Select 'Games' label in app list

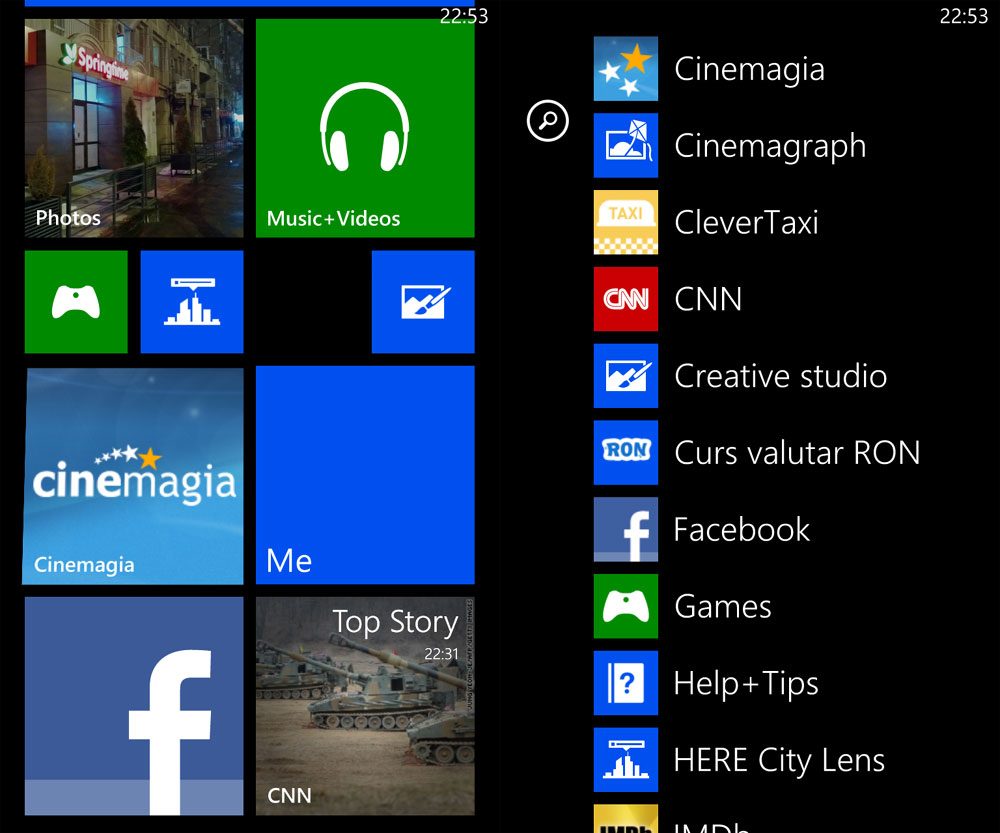tap(723, 607)
